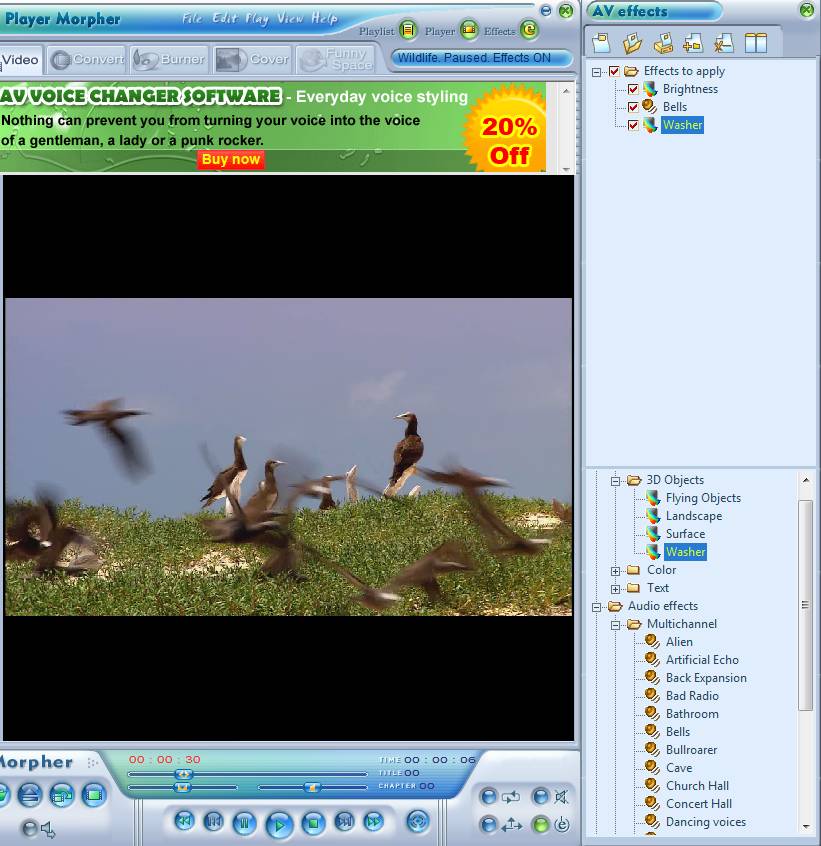Uncheck the Brightness effect checkbox
This screenshot has height=846, width=821.
click(x=633, y=89)
